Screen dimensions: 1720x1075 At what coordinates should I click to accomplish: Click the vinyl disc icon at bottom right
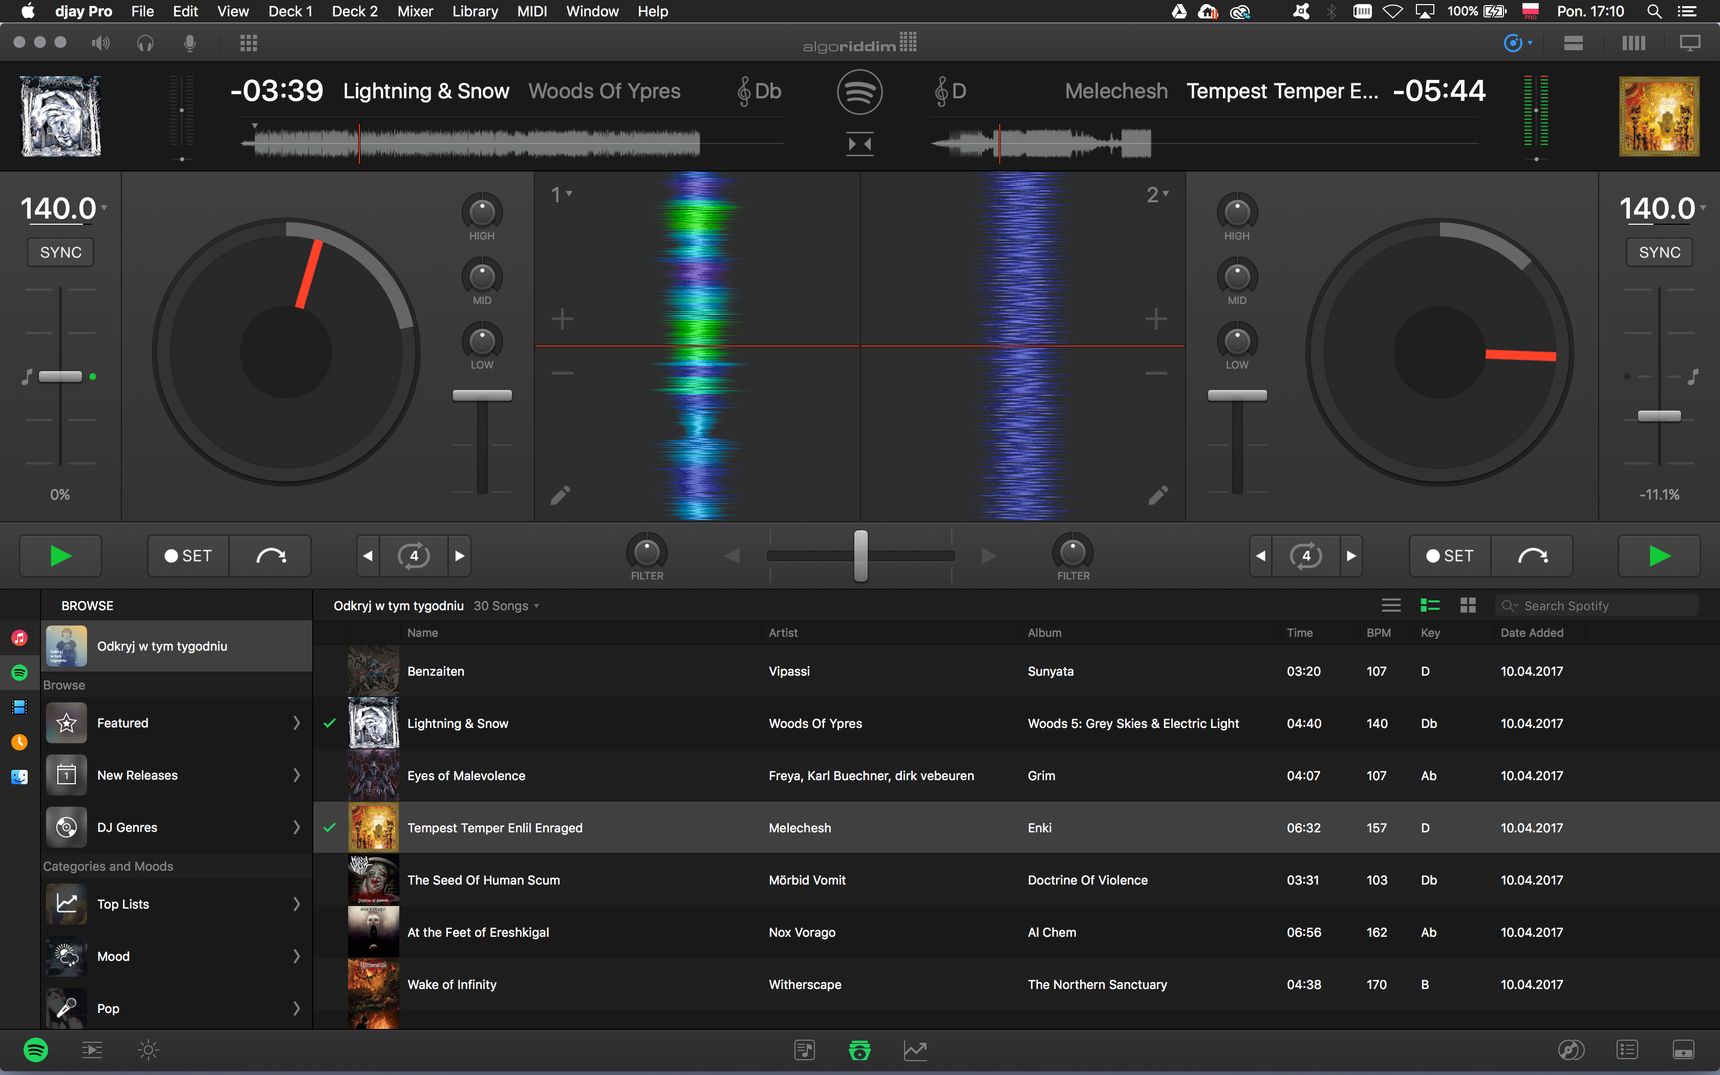1571,1050
